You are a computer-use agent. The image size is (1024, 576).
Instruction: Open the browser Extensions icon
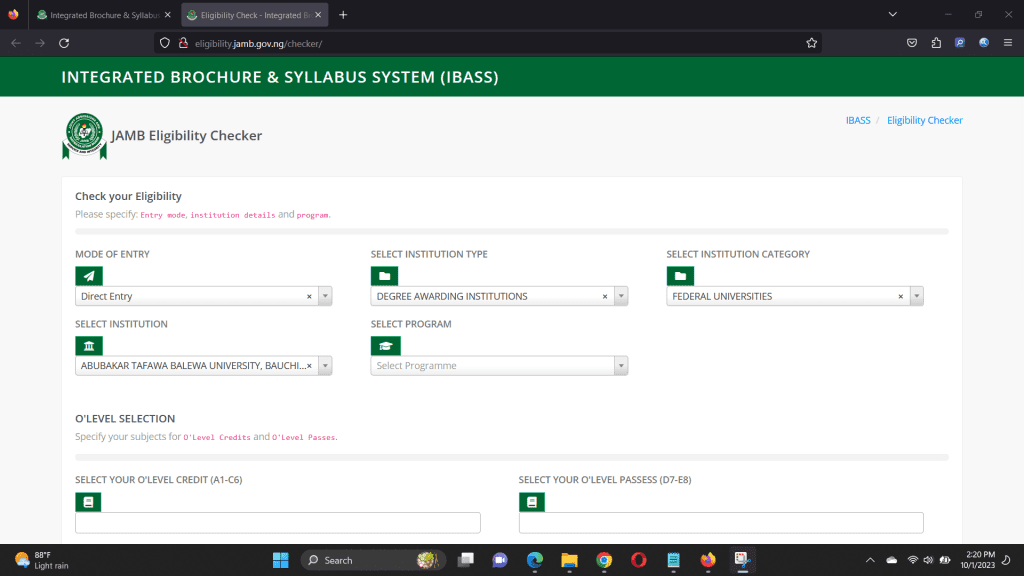coord(936,43)
